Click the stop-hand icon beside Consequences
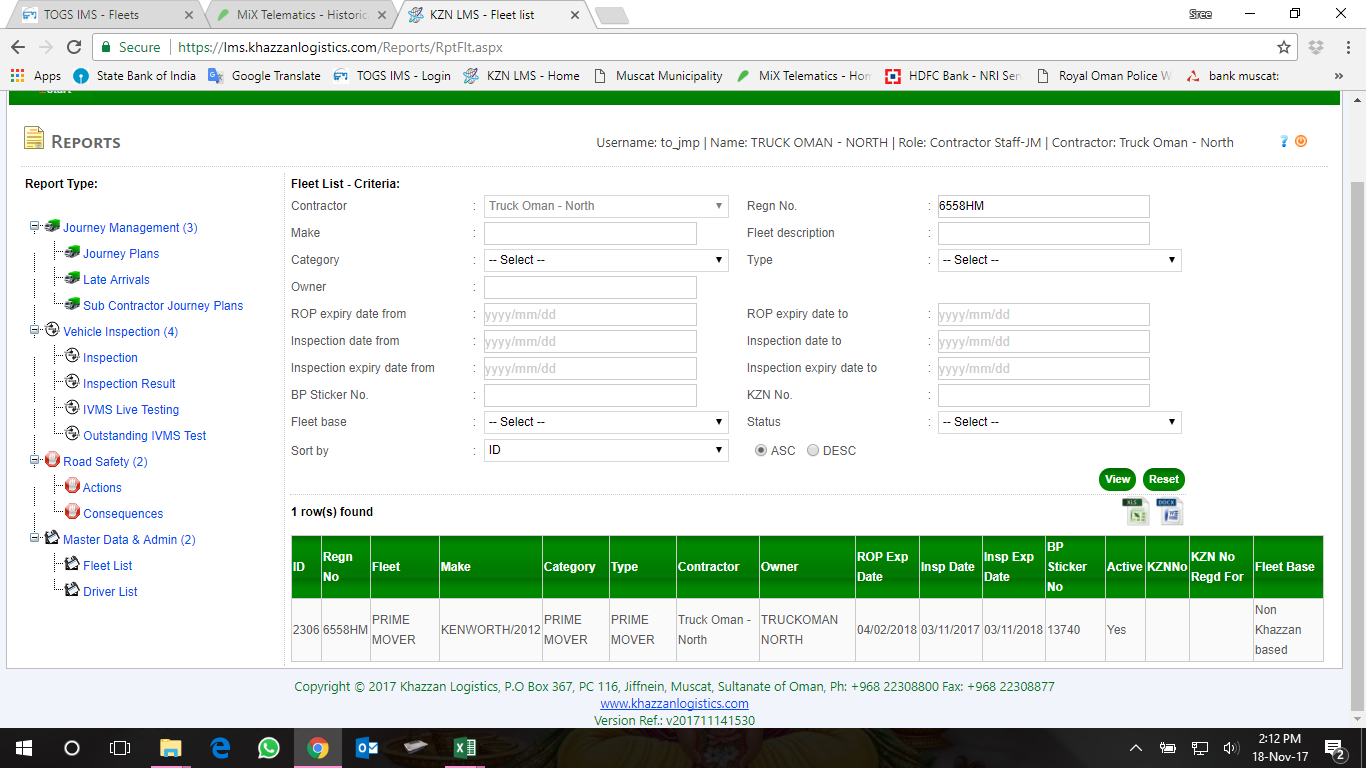The width and height of the screenshot is (1366, 768). click(72, 512)
